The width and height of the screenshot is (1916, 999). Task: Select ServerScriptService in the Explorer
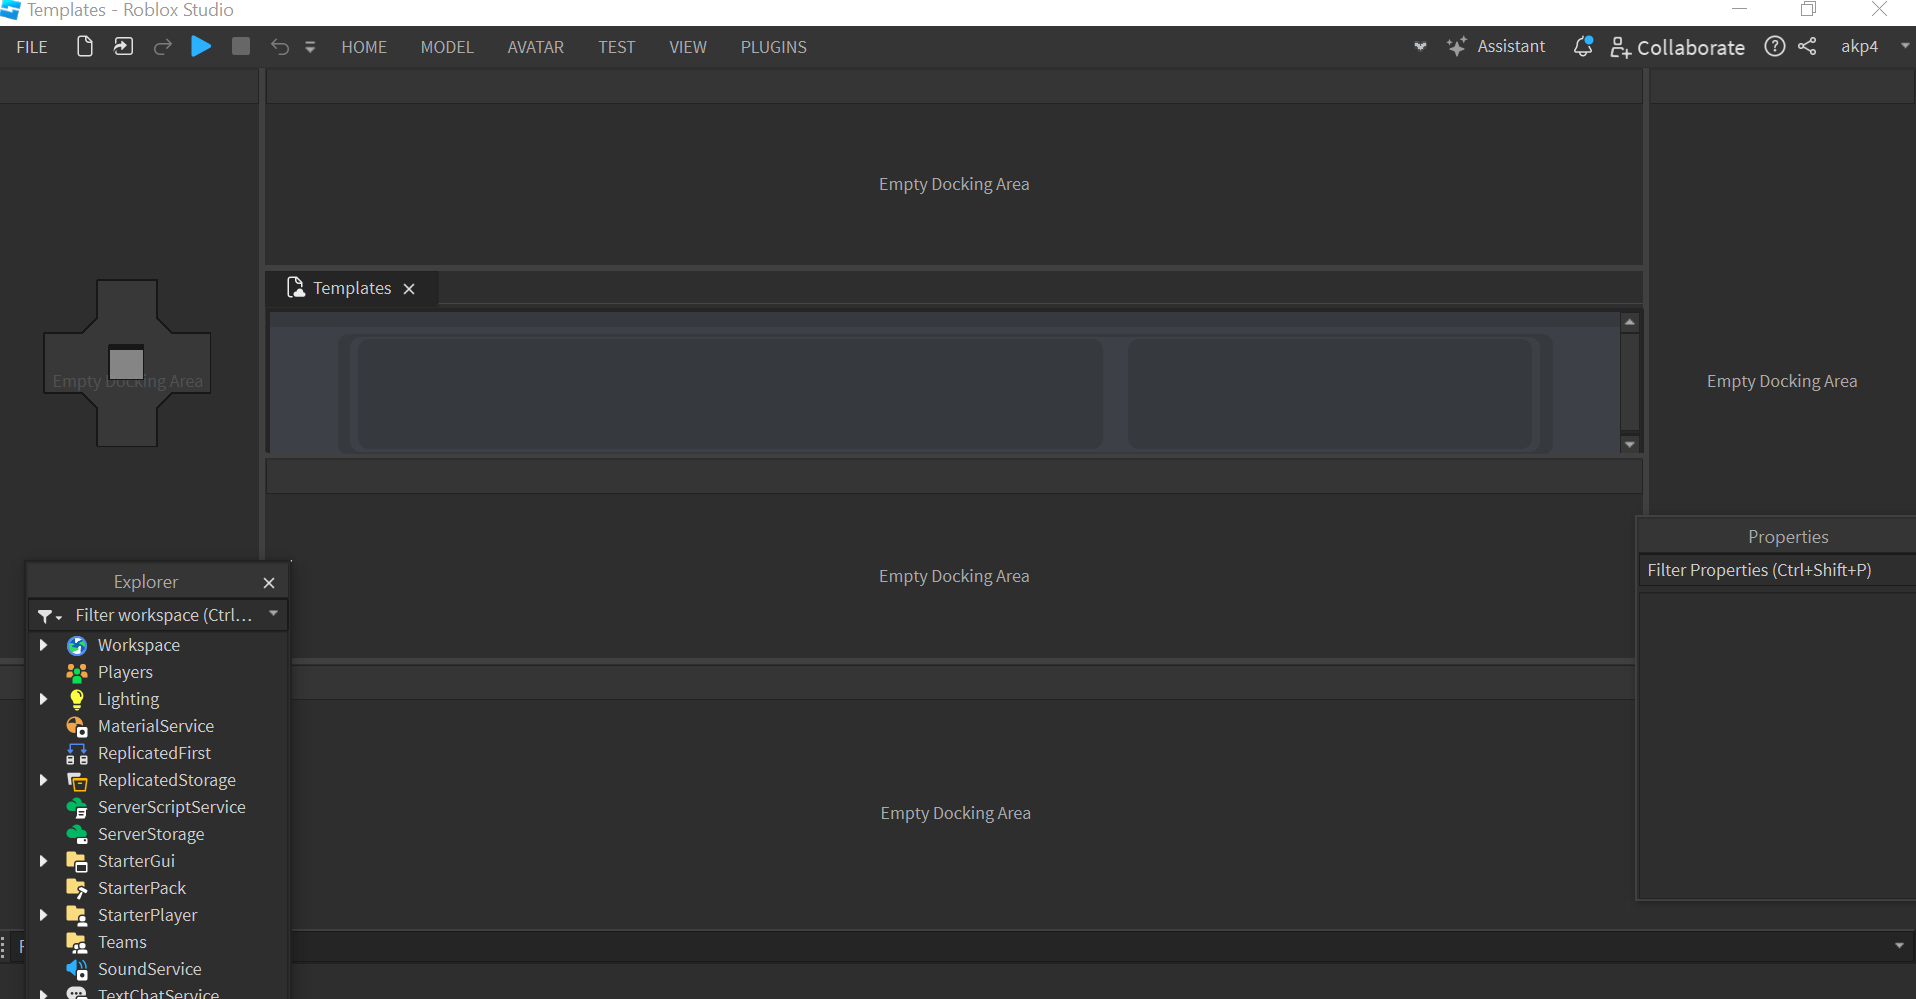(171, 807)
